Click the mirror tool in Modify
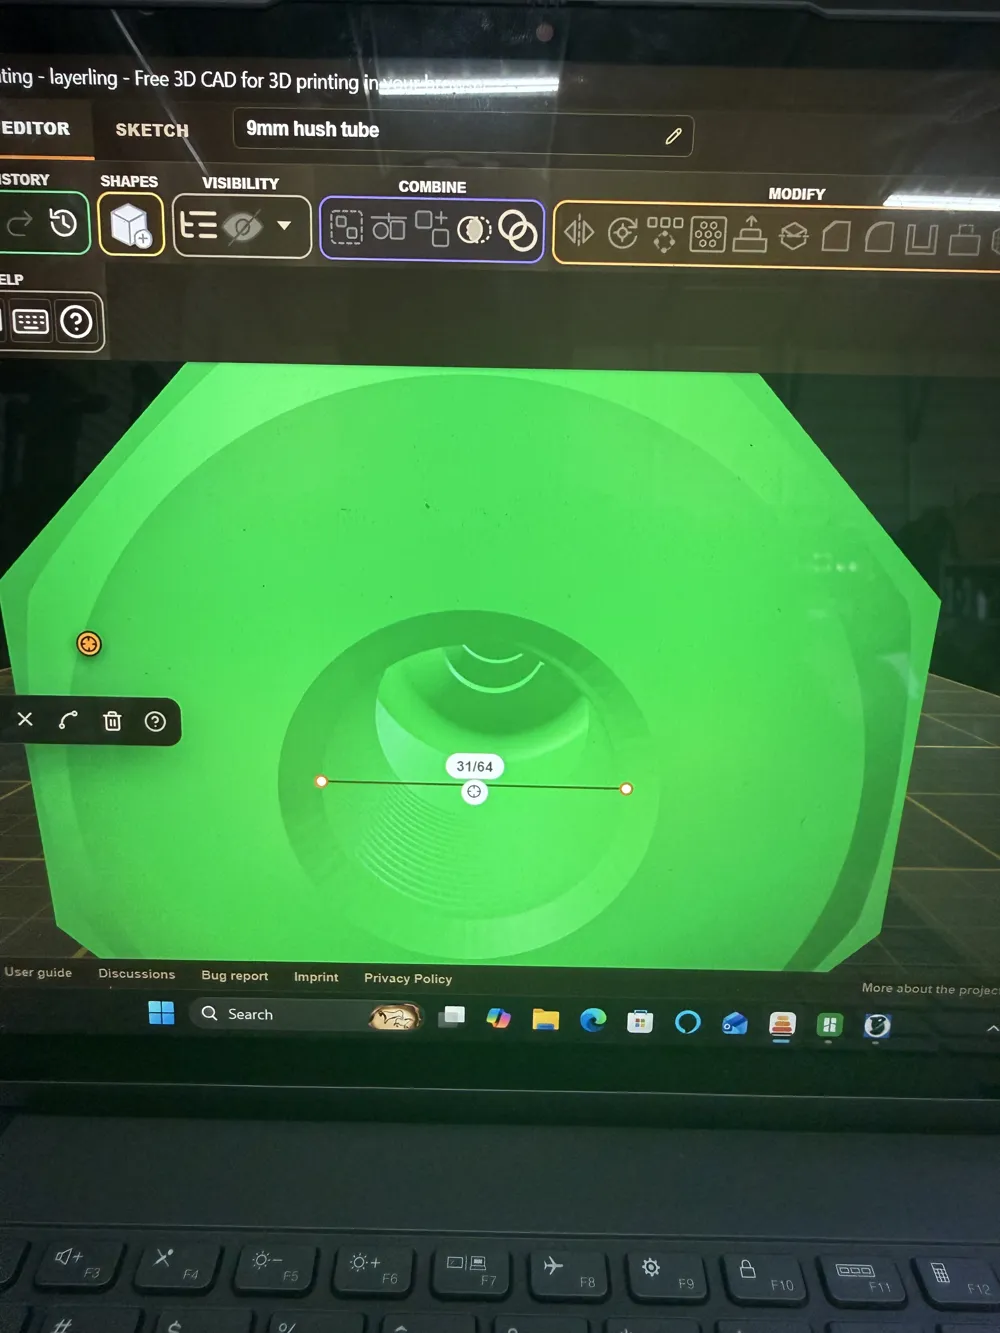This screenshot has height=1333, width=1000. [579, 233]
